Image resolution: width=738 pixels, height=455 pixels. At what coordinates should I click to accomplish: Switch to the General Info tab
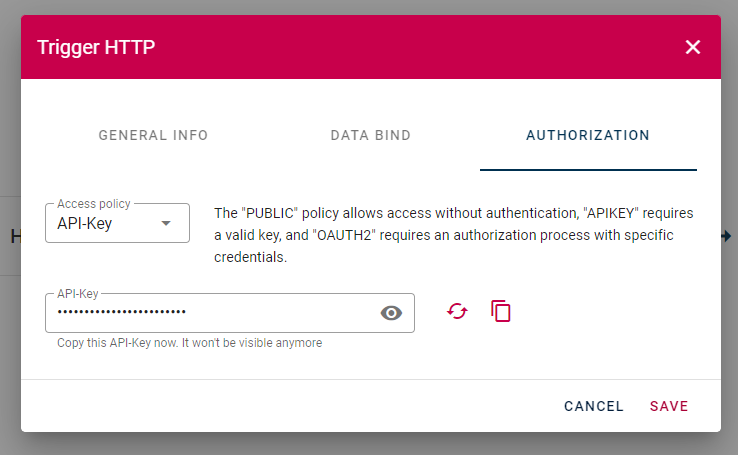tap(153, 136)
